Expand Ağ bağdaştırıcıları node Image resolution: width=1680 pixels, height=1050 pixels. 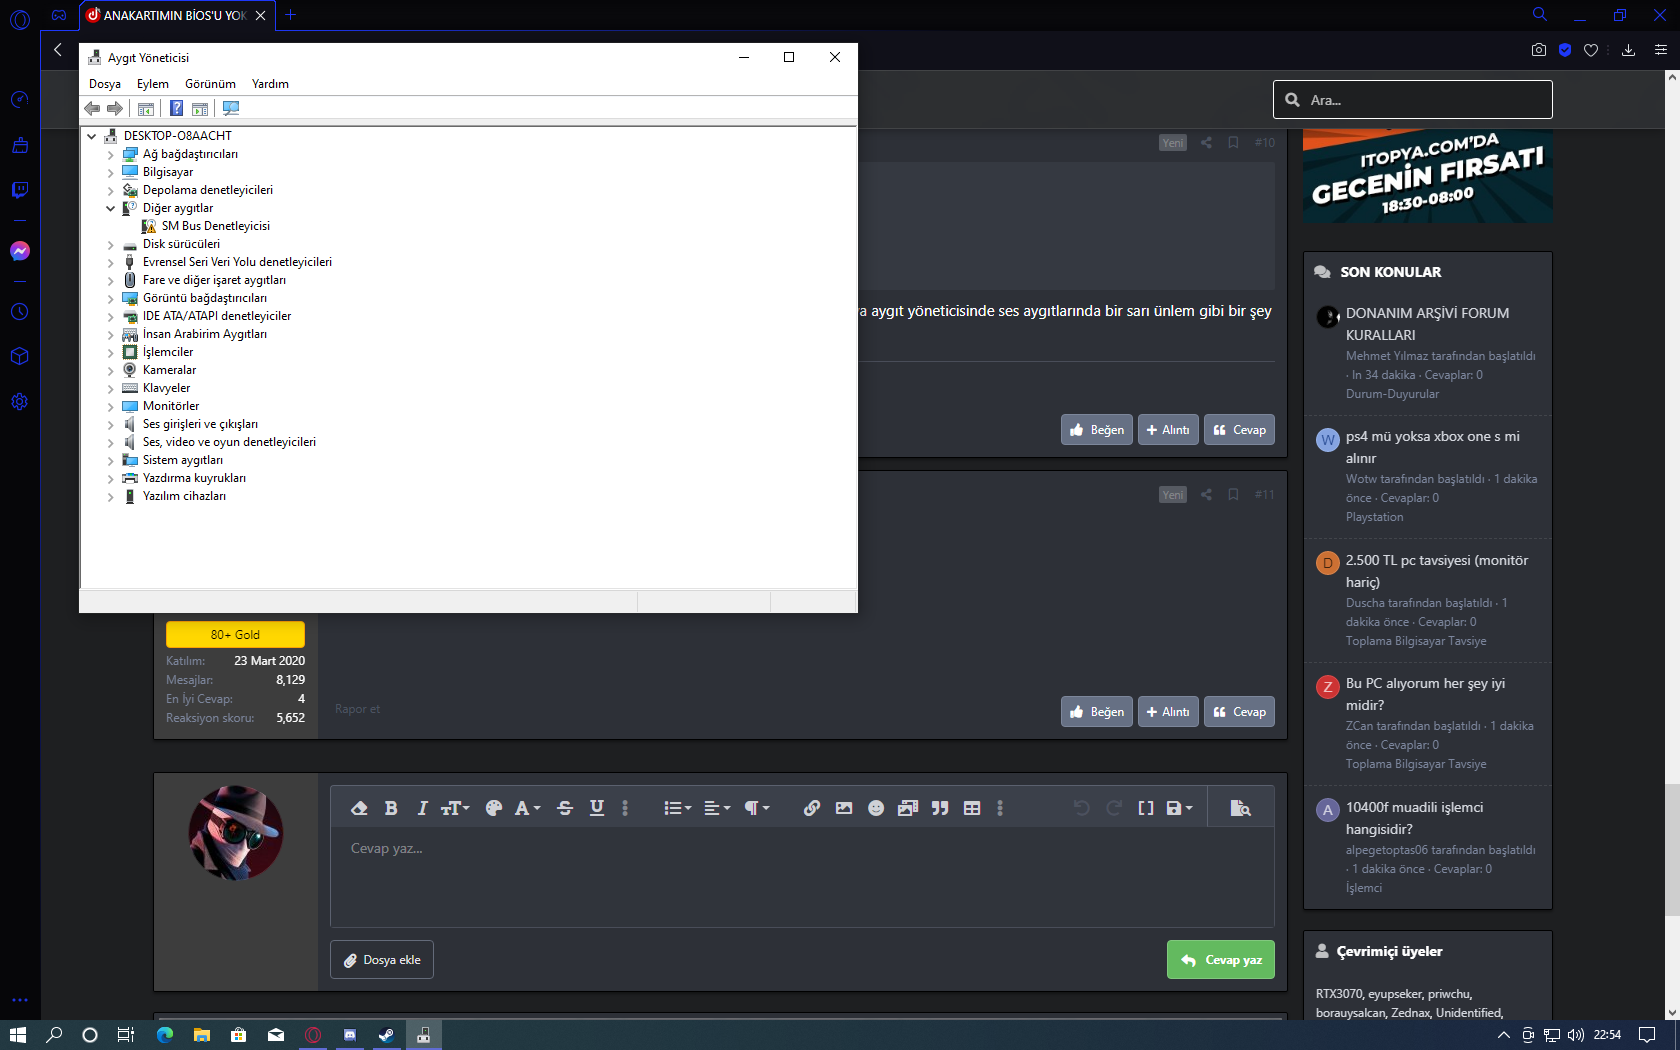[x=111, y=155]
